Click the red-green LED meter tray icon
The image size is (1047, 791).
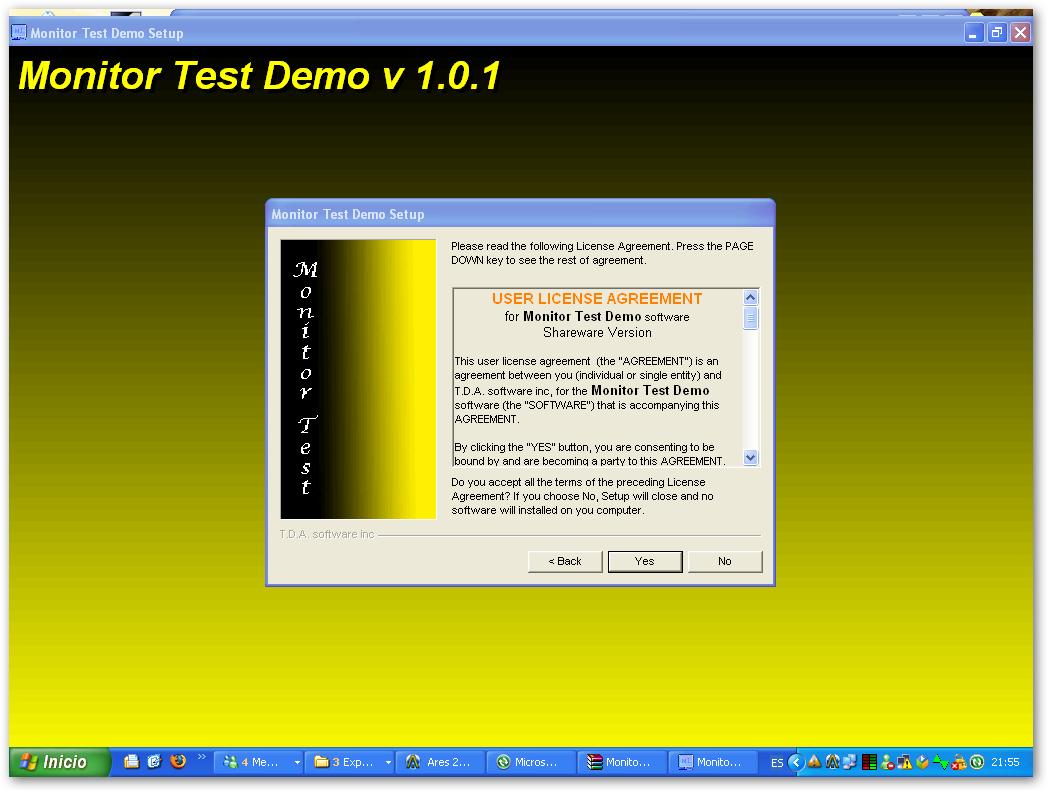tap(869, 762)
